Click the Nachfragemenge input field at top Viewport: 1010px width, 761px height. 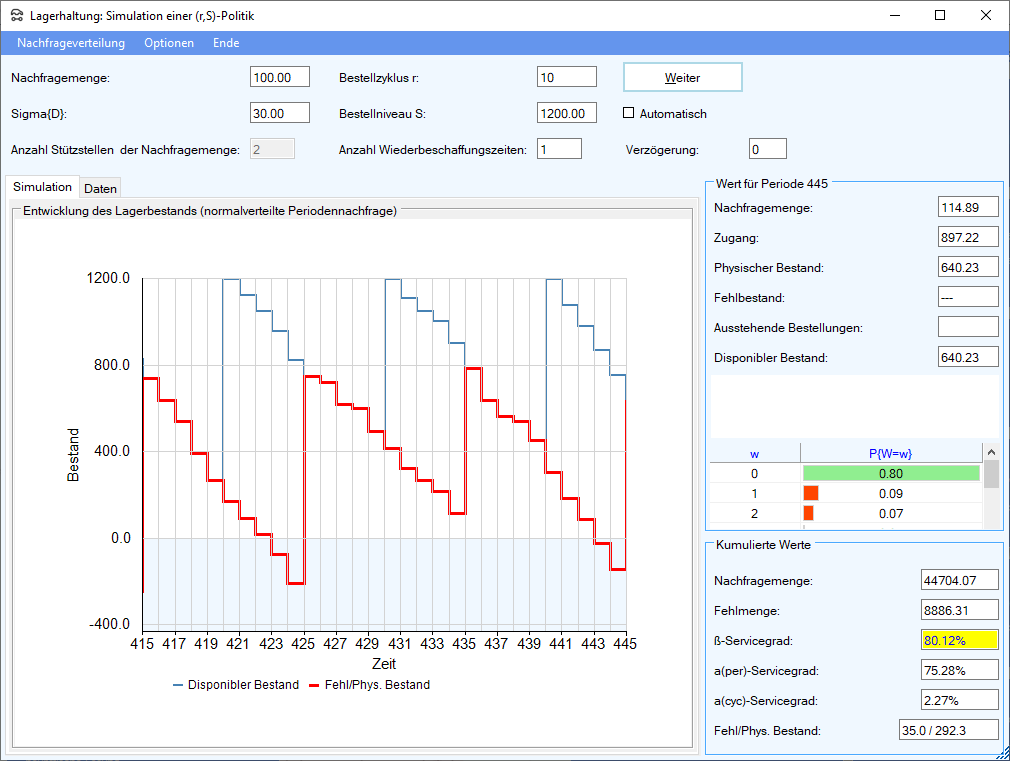pos(279,77)
